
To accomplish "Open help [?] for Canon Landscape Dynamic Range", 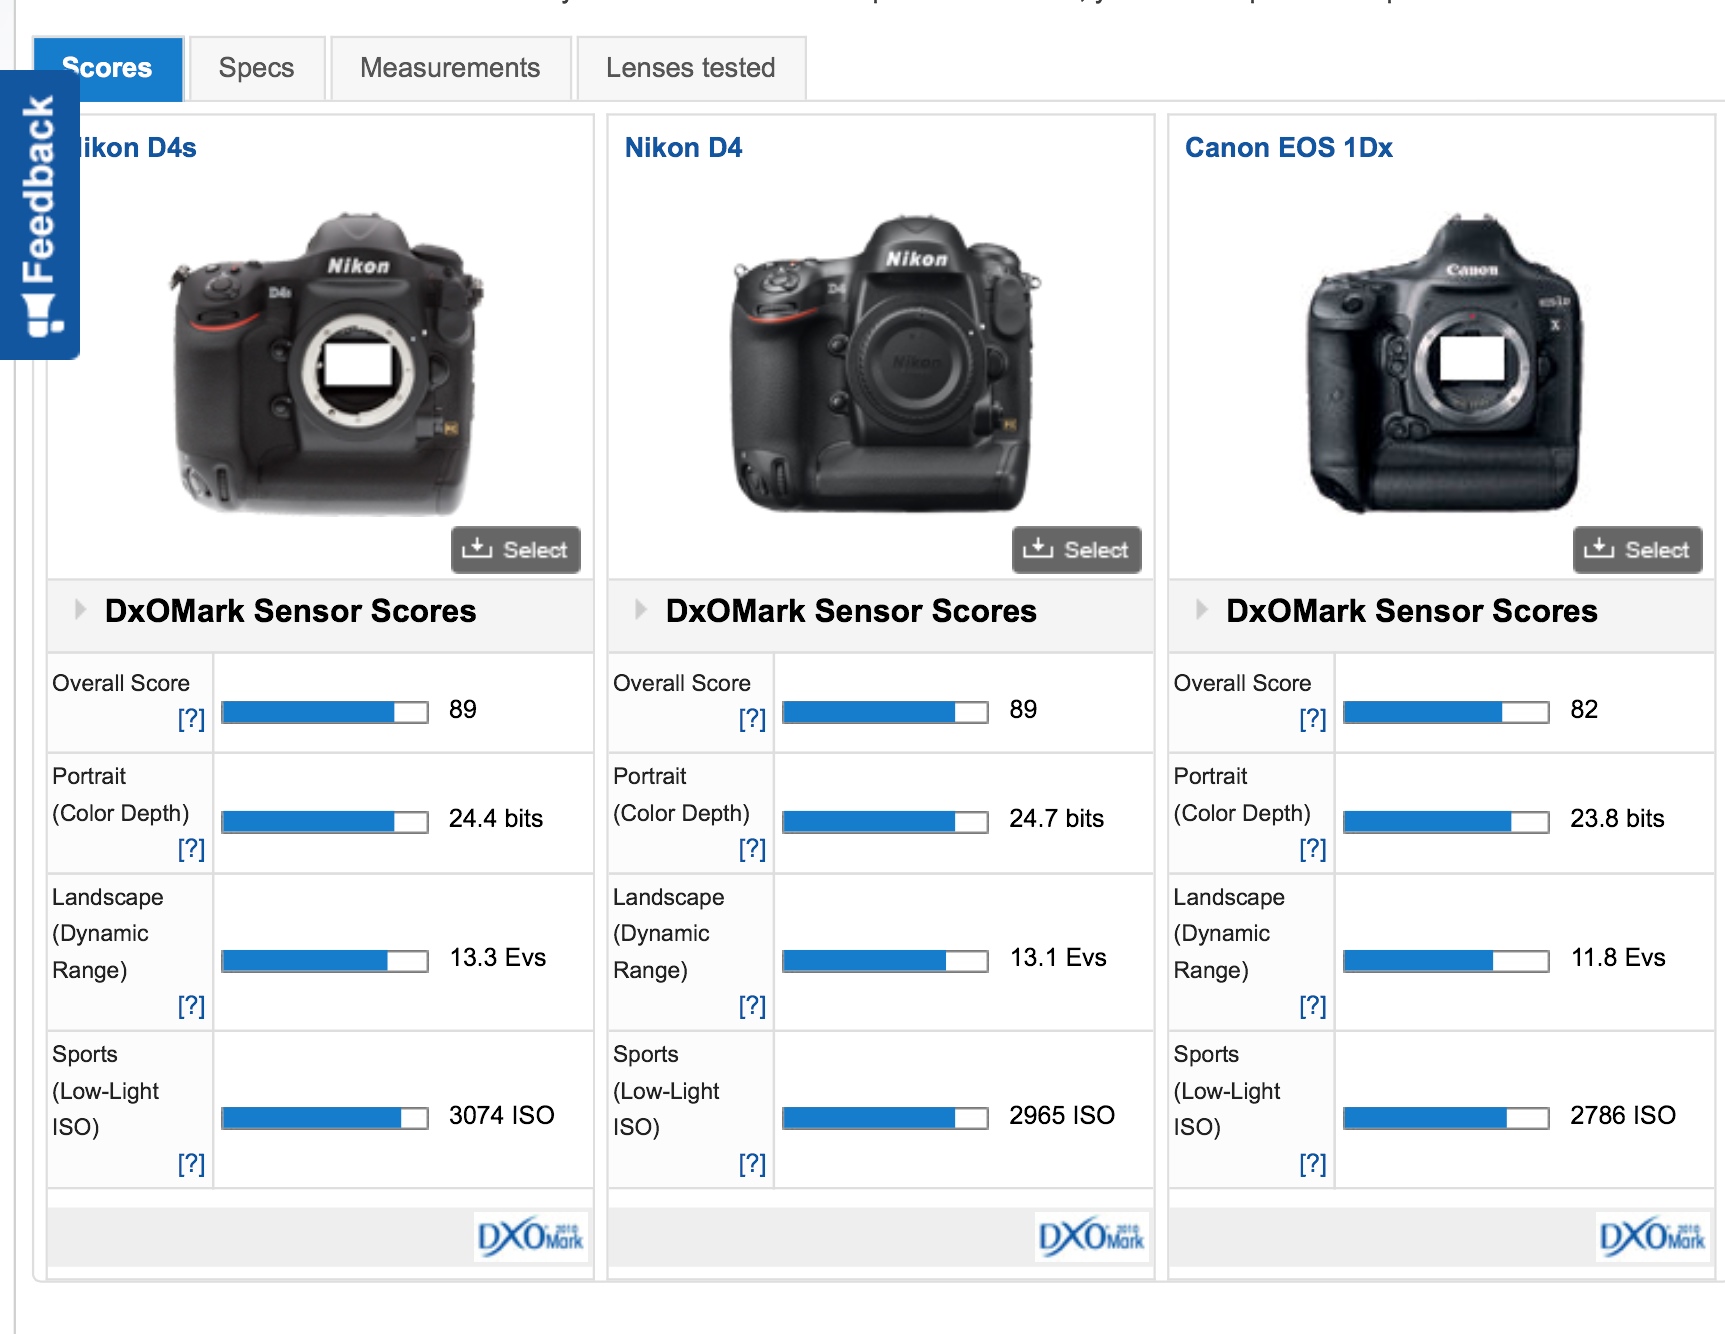I will [x=1312, y=1006].
